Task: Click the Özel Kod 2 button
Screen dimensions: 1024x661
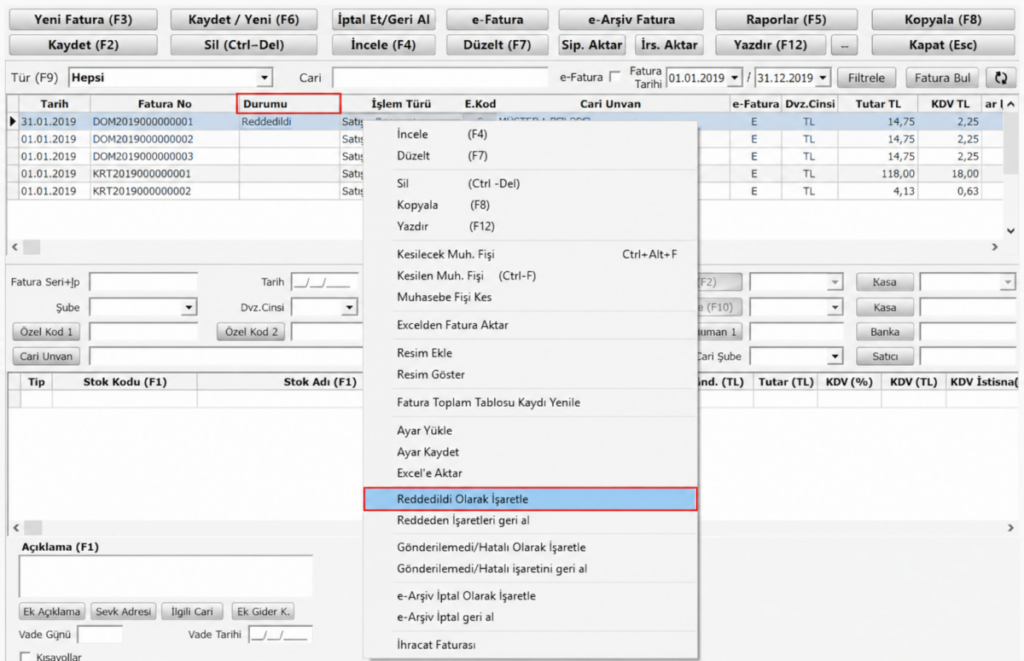Action: 251,332
